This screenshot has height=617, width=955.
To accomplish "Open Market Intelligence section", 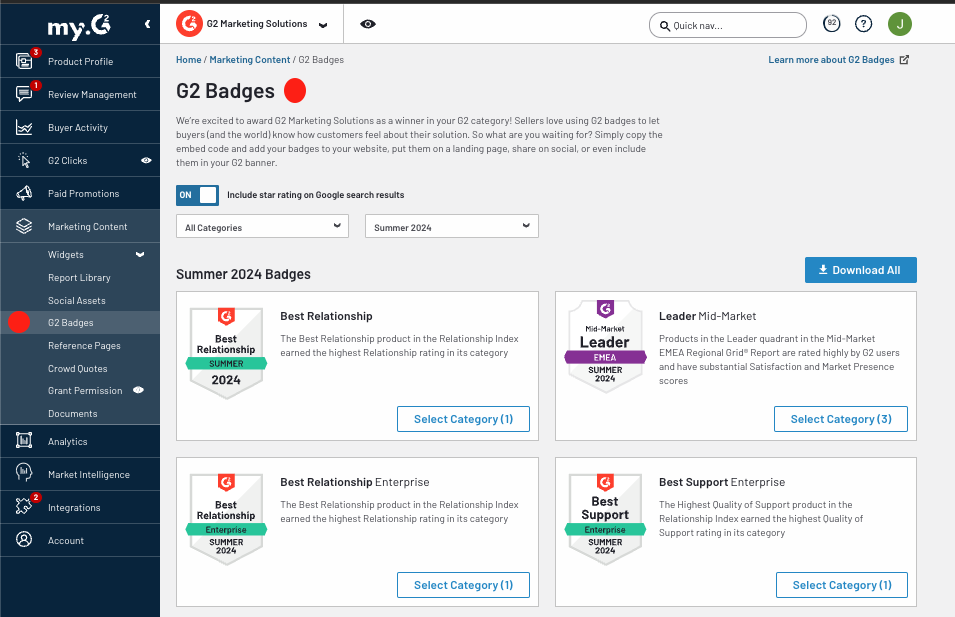I will click(80, 474).
